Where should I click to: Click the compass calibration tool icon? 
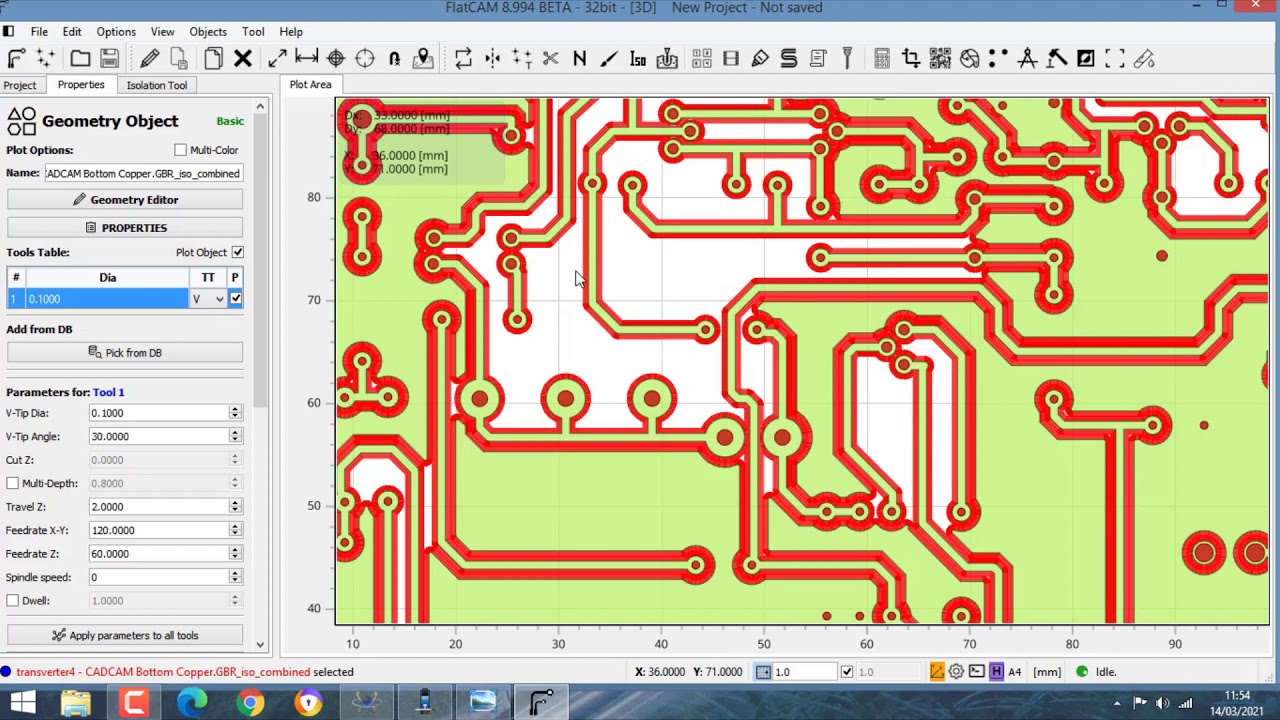tap(1027, 59)
